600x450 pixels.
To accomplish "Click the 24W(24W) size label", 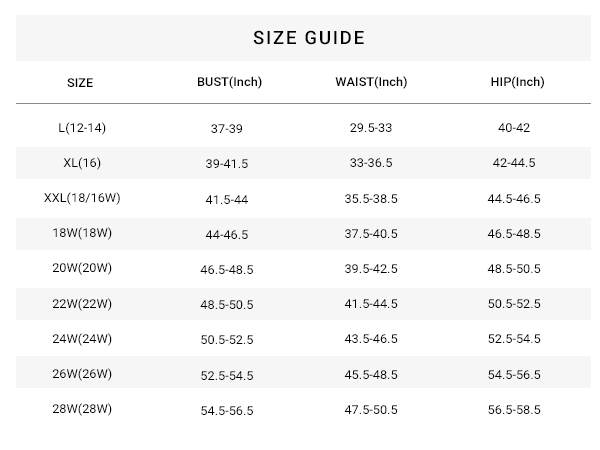I will click(x=82, y=339).
